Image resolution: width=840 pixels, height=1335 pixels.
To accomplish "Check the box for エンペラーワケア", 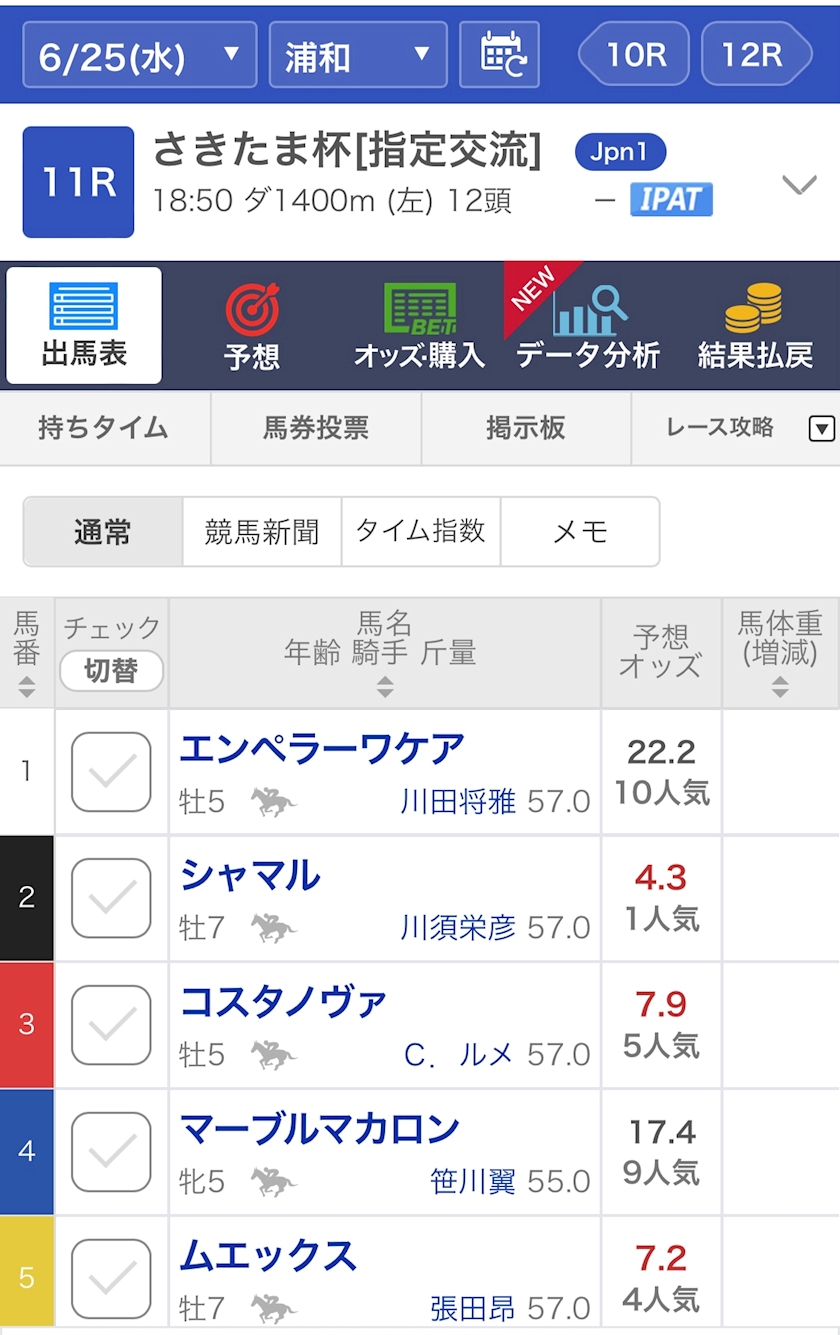I will [111, 772].
